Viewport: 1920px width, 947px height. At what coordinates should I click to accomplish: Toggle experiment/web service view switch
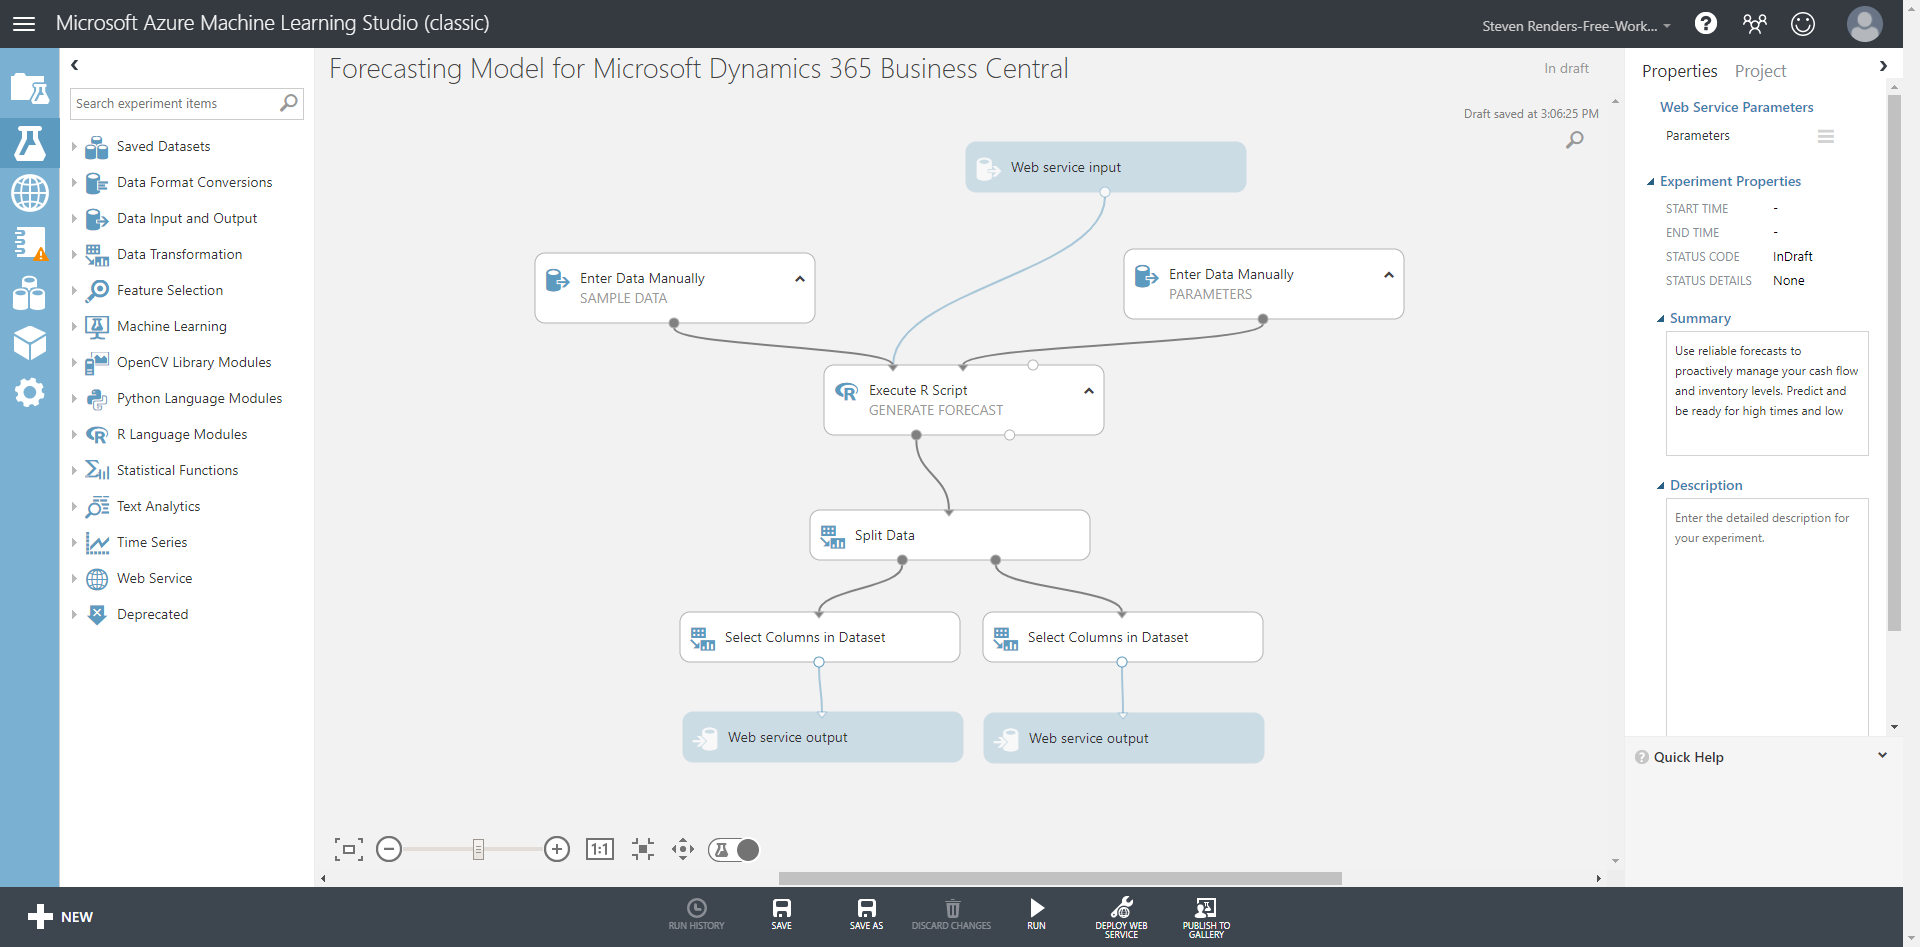(x=734, y=850)
